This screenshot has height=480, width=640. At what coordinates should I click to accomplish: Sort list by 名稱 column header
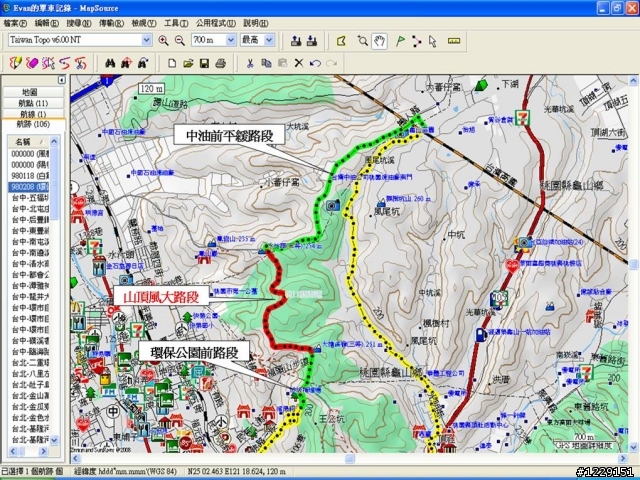coord(28,142)
